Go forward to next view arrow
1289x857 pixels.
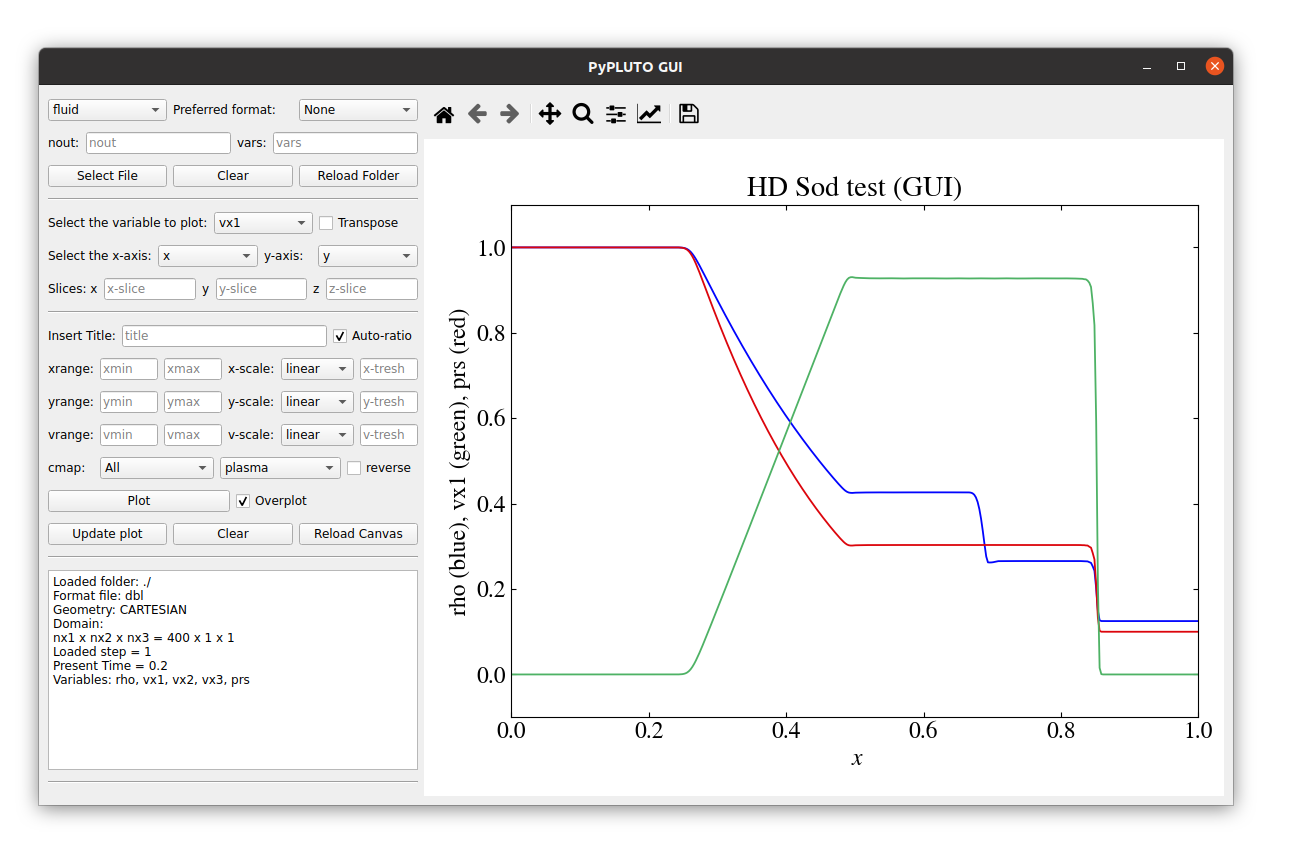510,114
